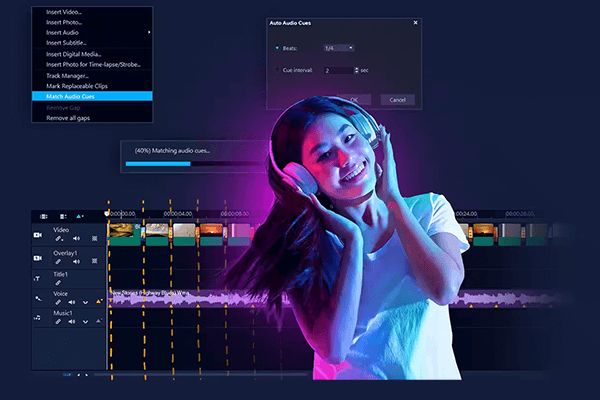Open the storyboard view icon above tracks
This screenshot has width=600, height=400.
tap(43, 215)
